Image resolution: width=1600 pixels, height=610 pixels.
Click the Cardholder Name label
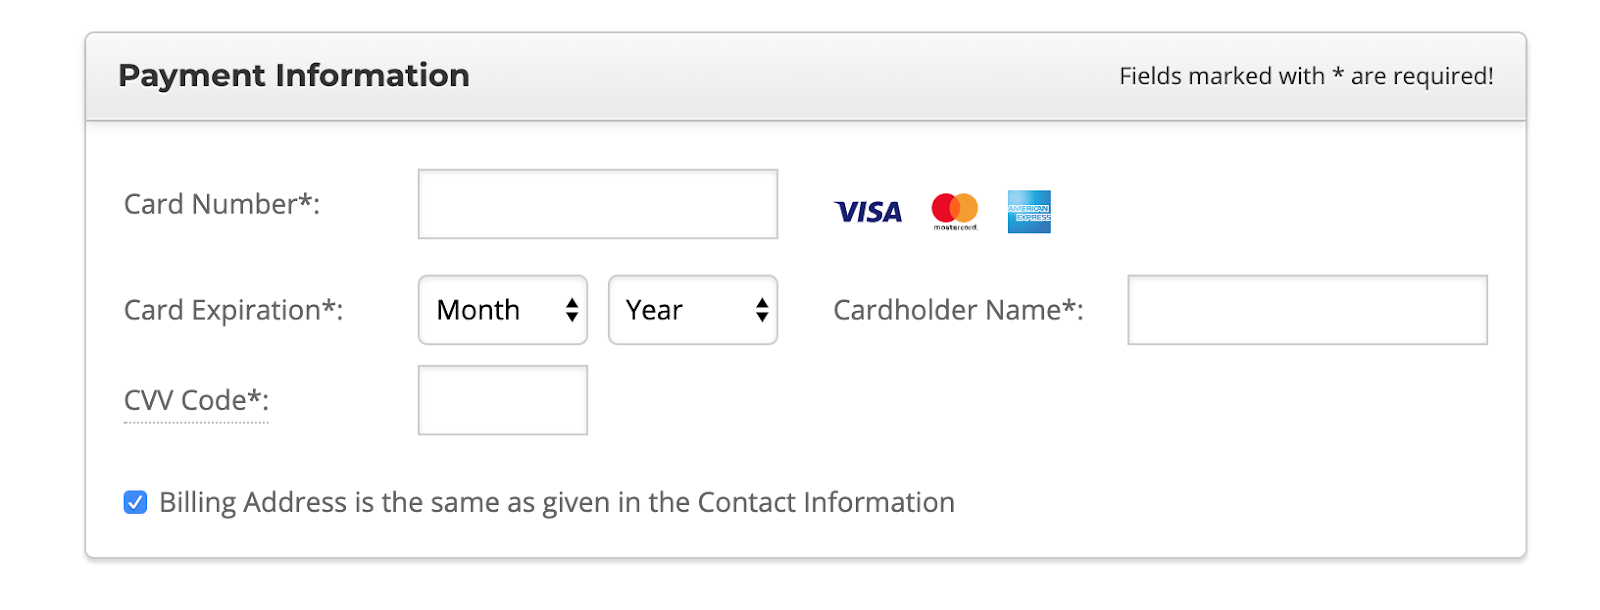pos(959,310)
